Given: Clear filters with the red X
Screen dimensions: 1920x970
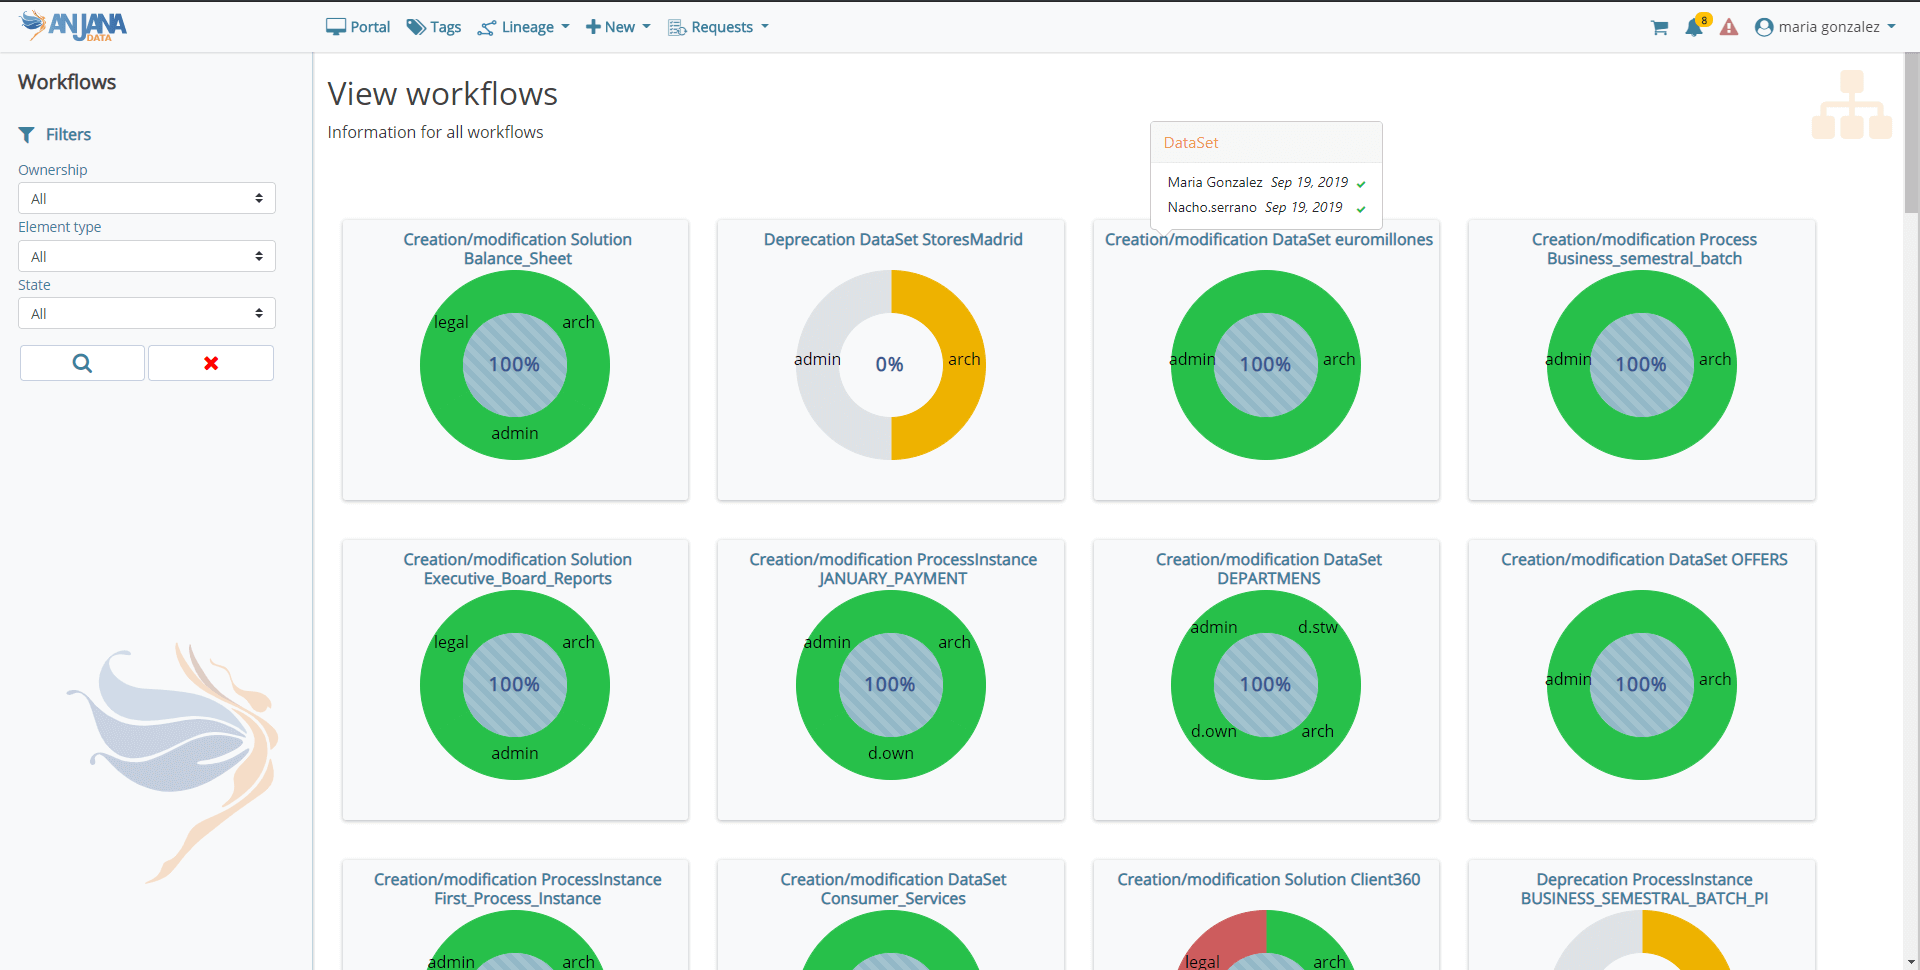Looking at the screenshot, I should (211, 363).
